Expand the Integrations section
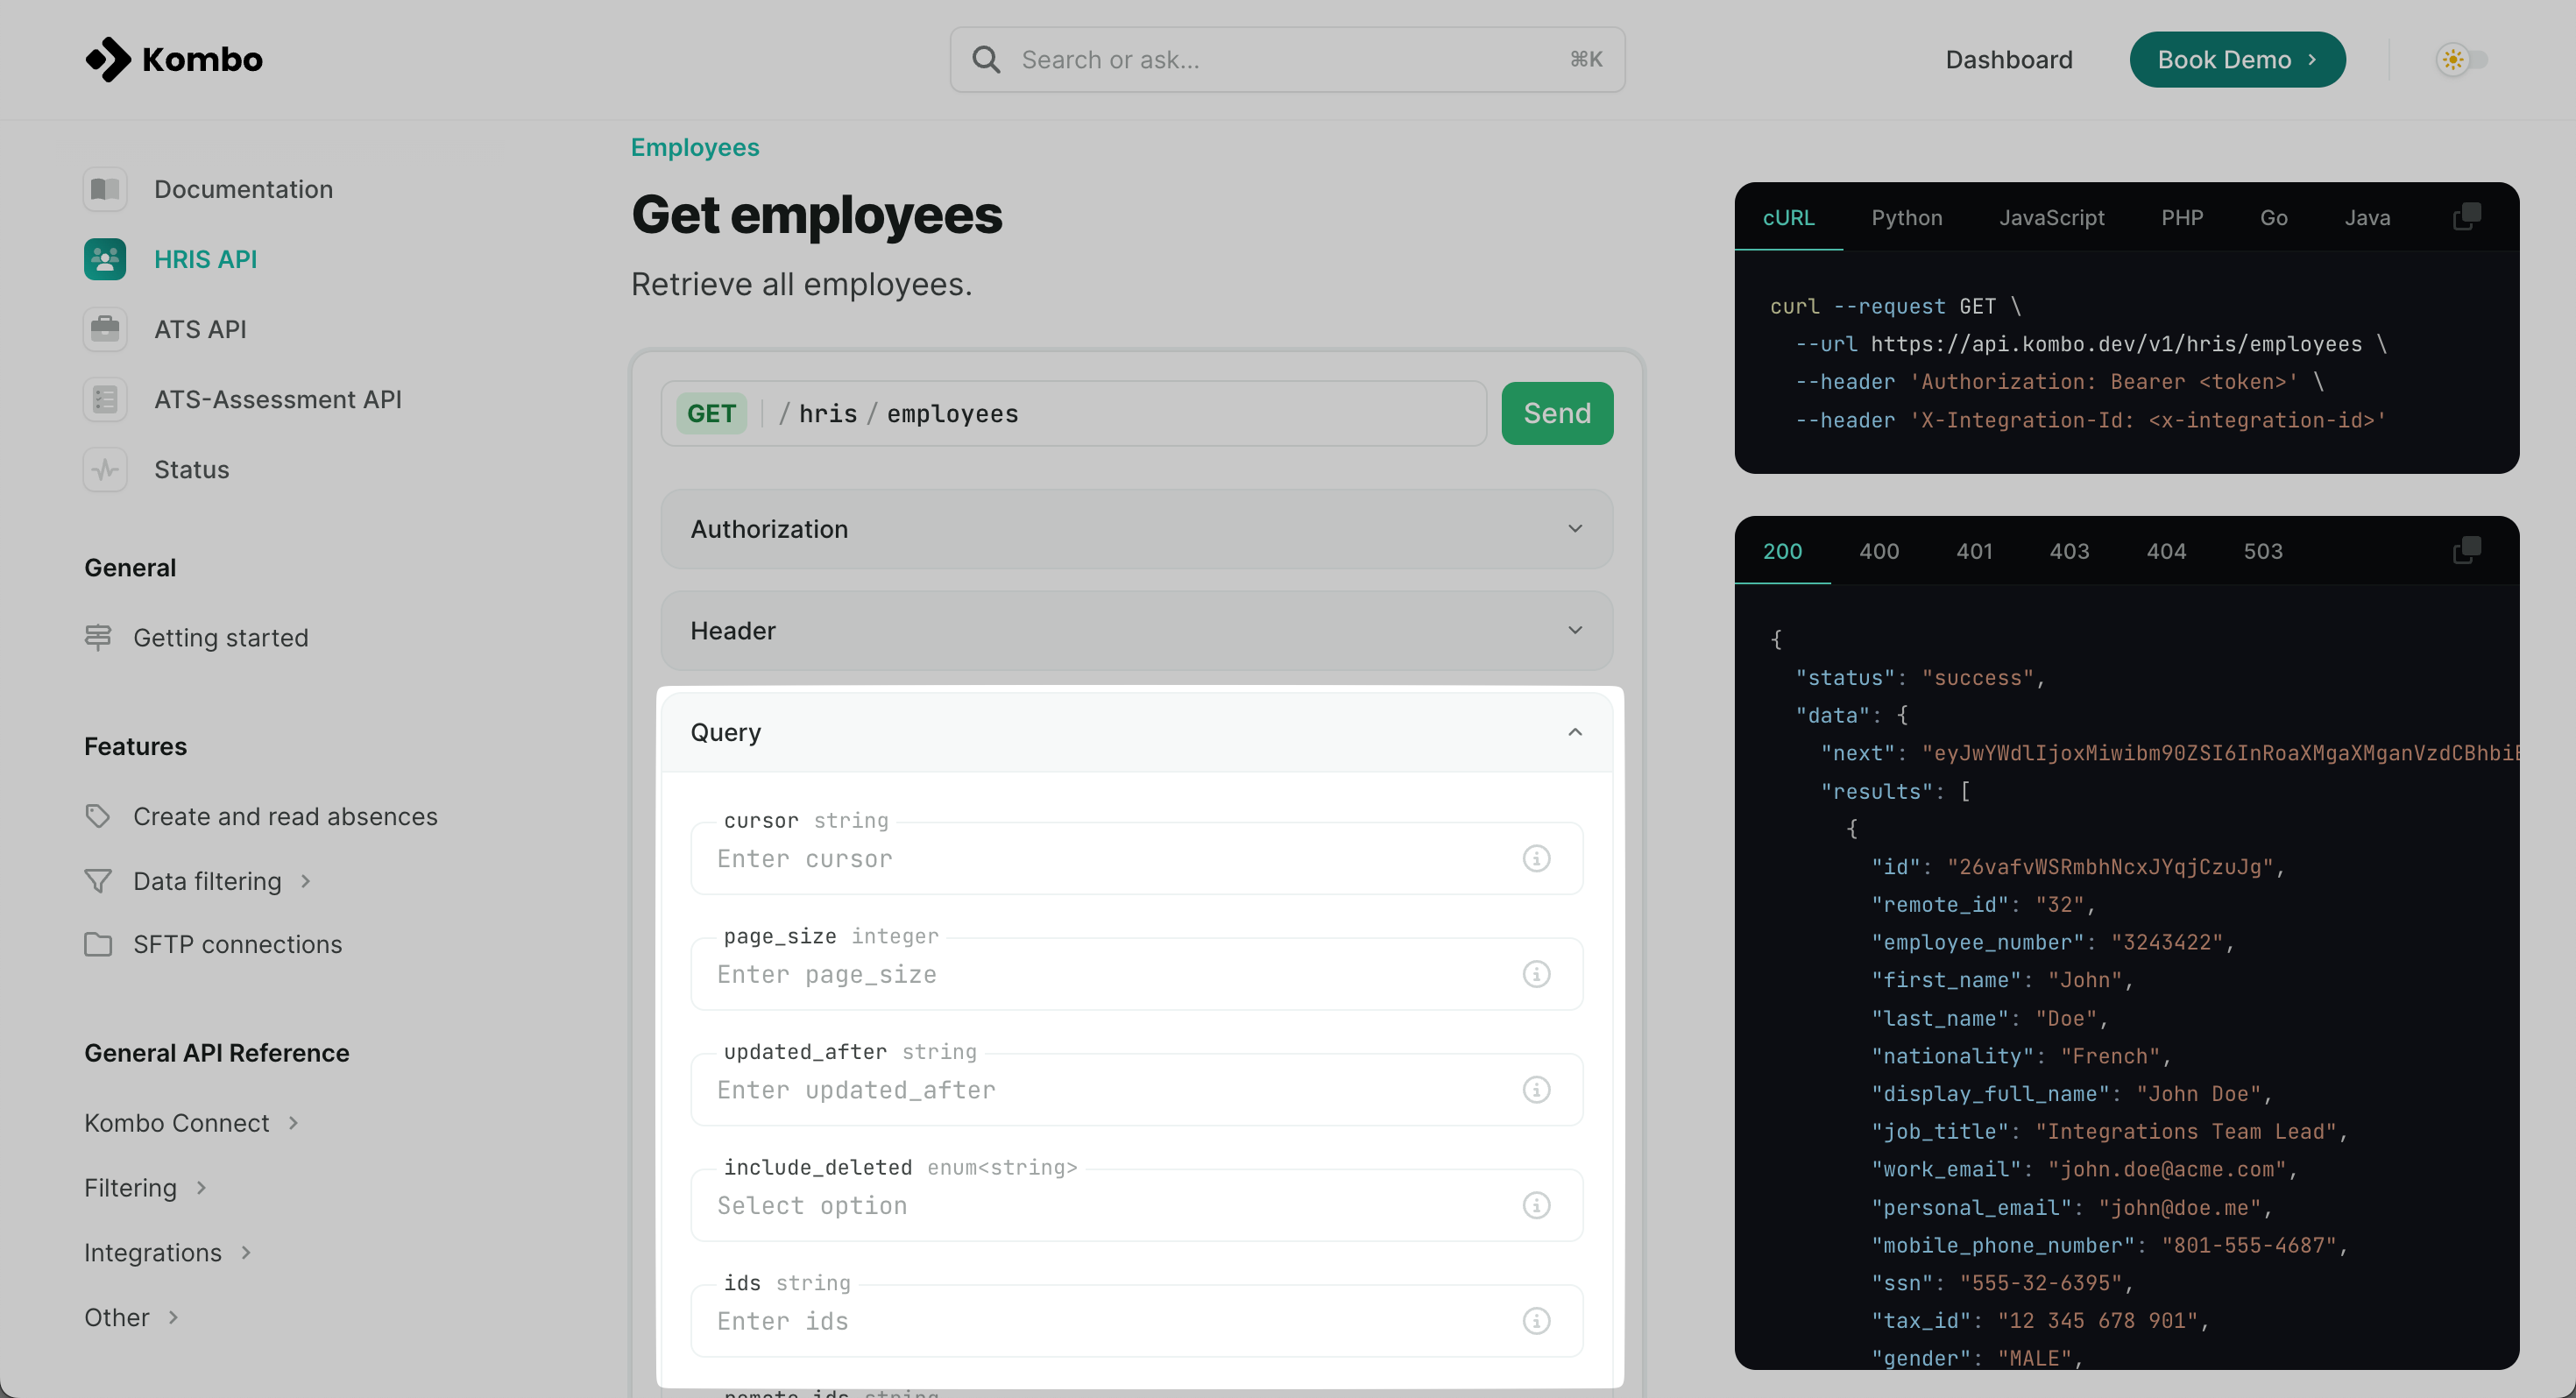Viewport: 2576px width, 1398px height. coord(246,1252)
